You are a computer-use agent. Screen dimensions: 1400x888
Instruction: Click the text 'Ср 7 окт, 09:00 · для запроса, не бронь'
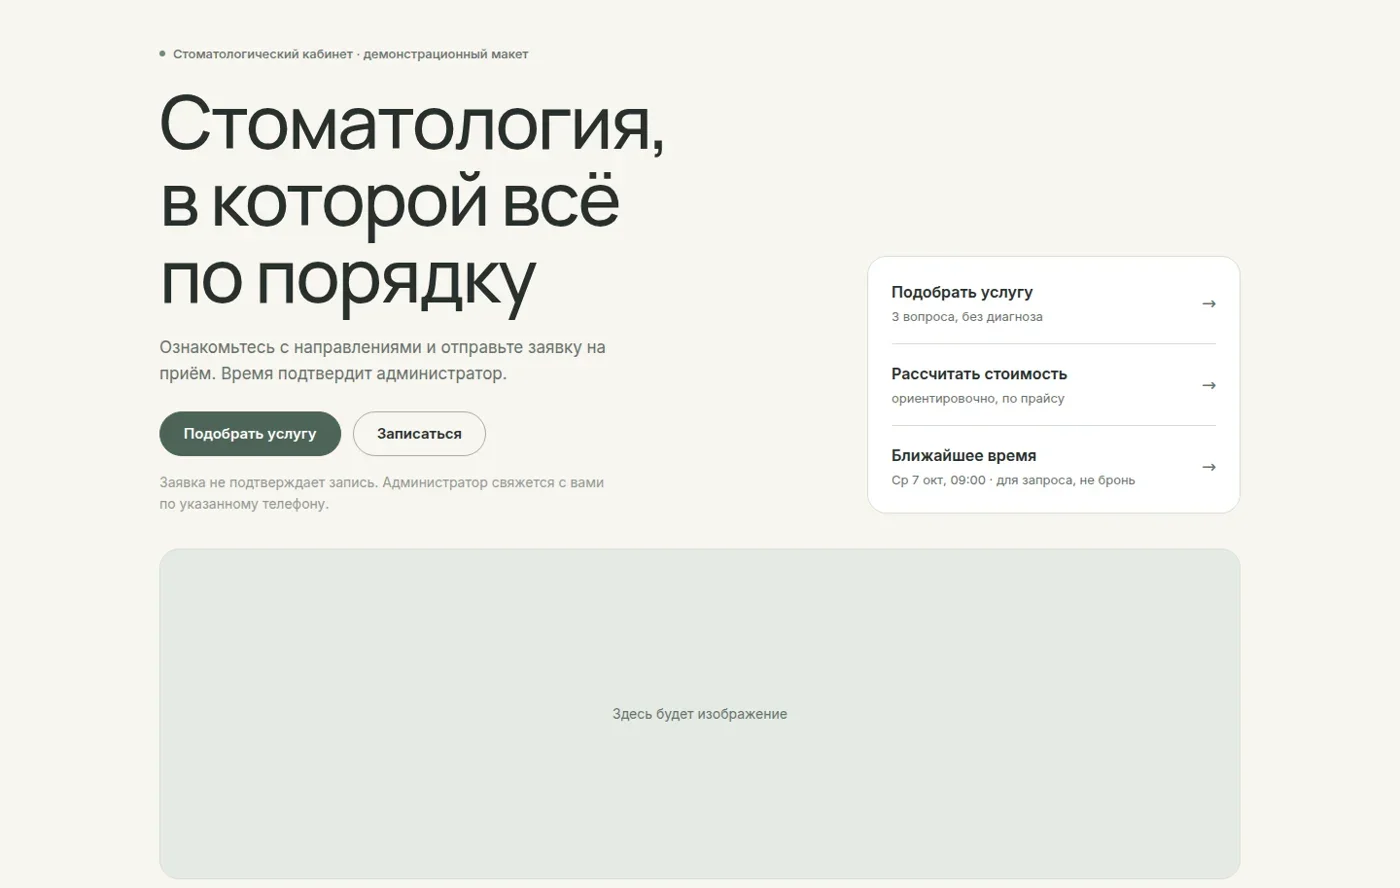pos(1013,480)
